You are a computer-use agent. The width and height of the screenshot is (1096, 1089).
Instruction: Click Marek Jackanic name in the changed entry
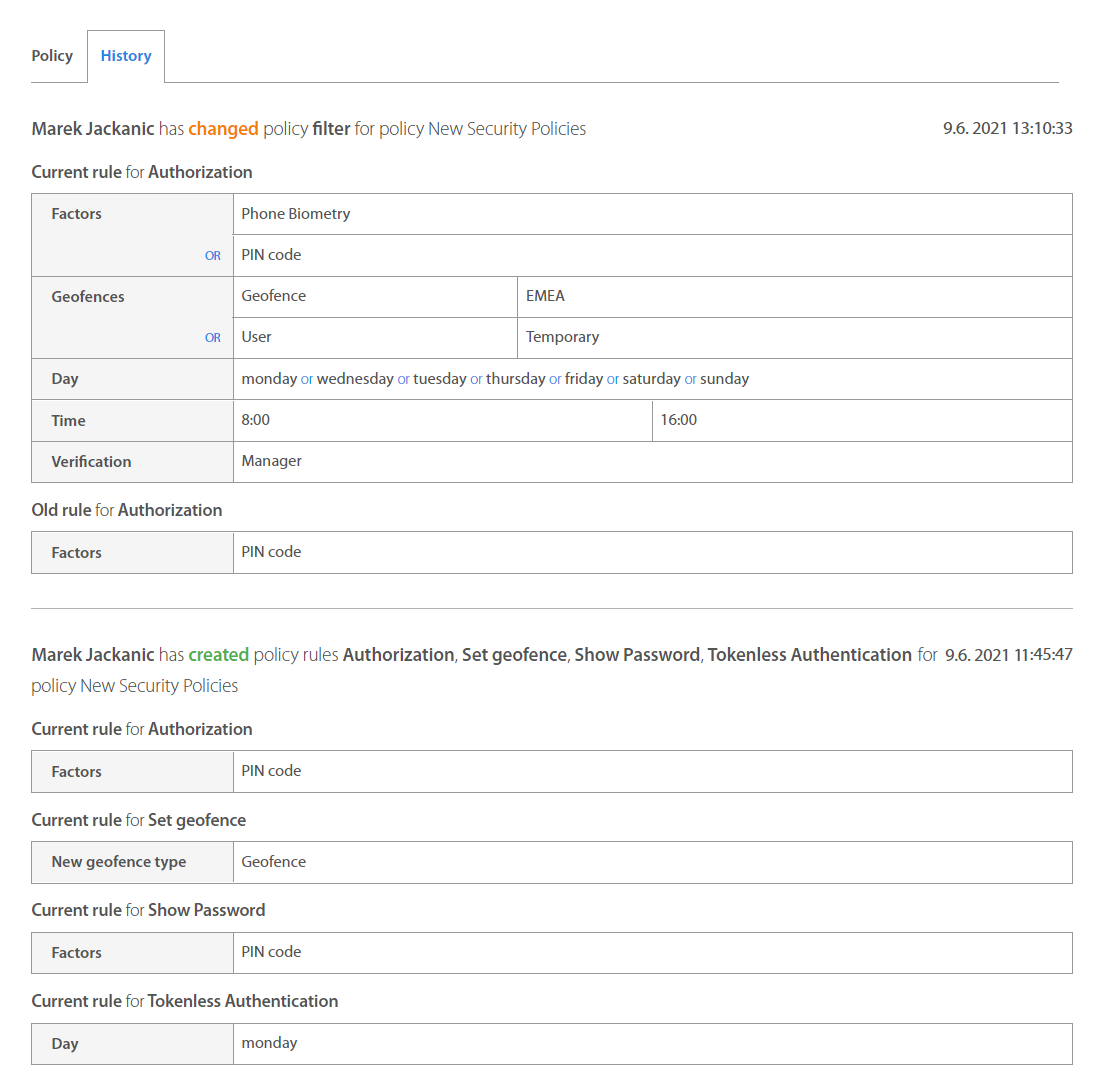tap(93, 129)
